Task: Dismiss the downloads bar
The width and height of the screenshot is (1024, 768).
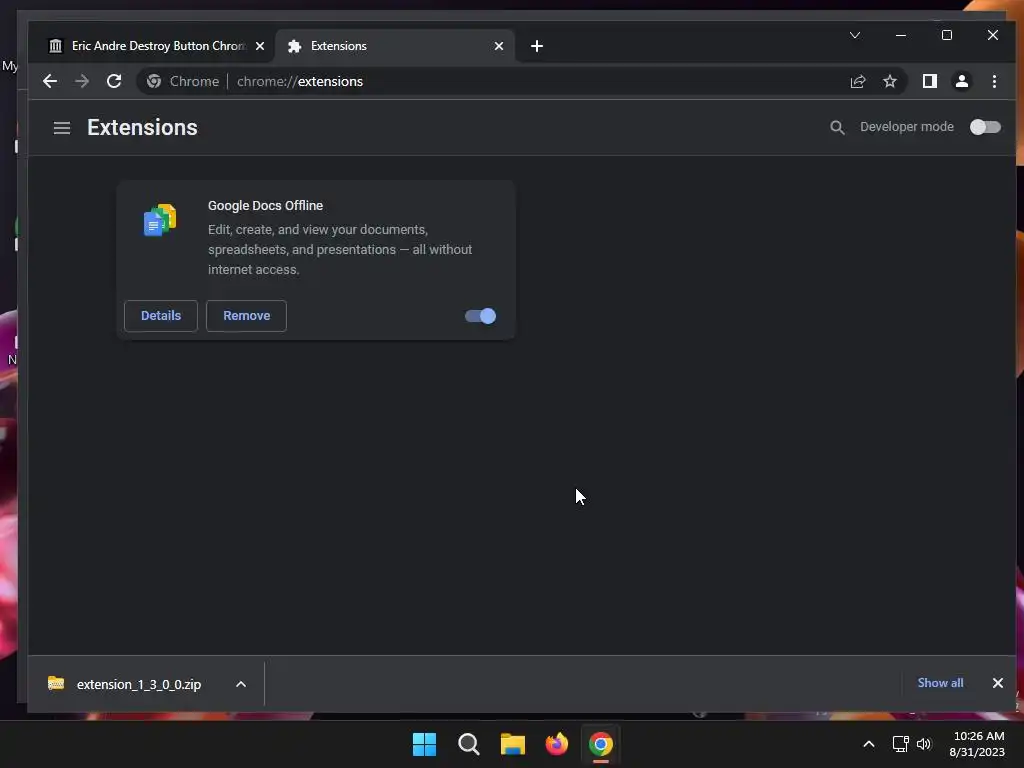Action: [x=998, y=683]
